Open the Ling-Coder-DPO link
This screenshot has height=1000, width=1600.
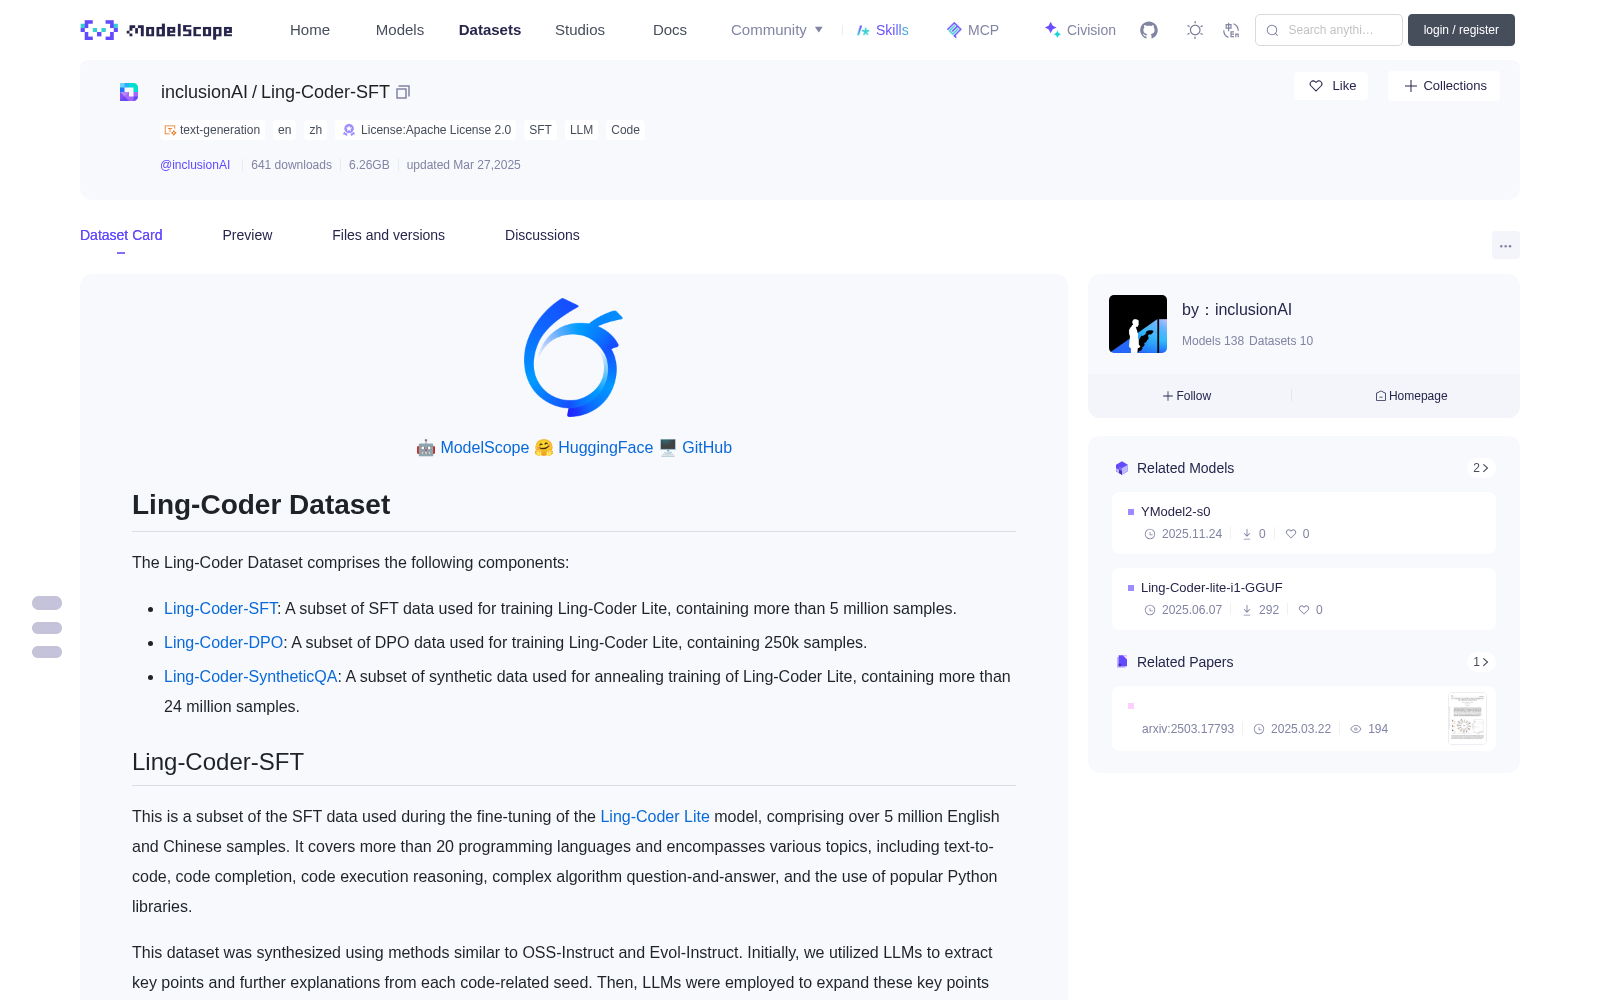click(223, 642)
